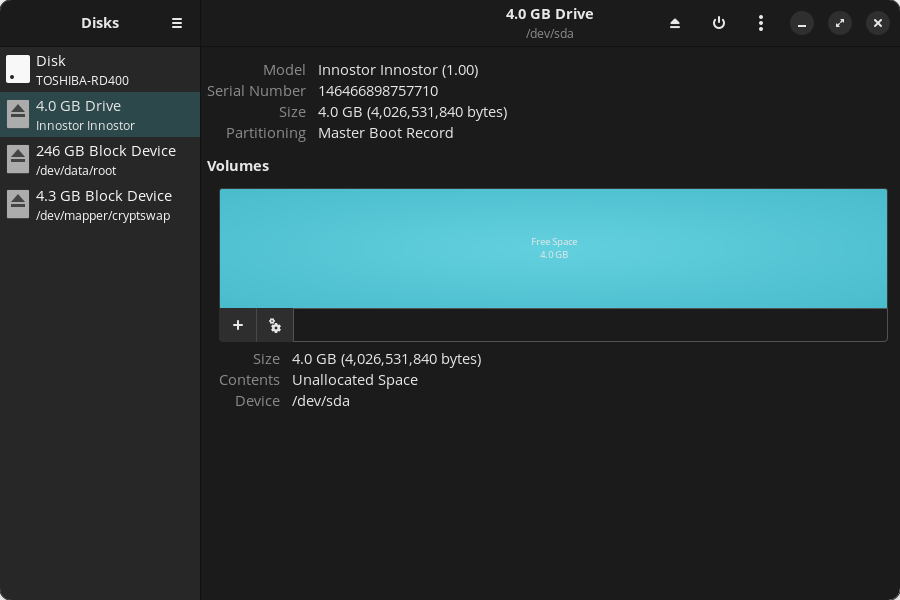Open the Disks application hamburger menu

pos(177,22)
